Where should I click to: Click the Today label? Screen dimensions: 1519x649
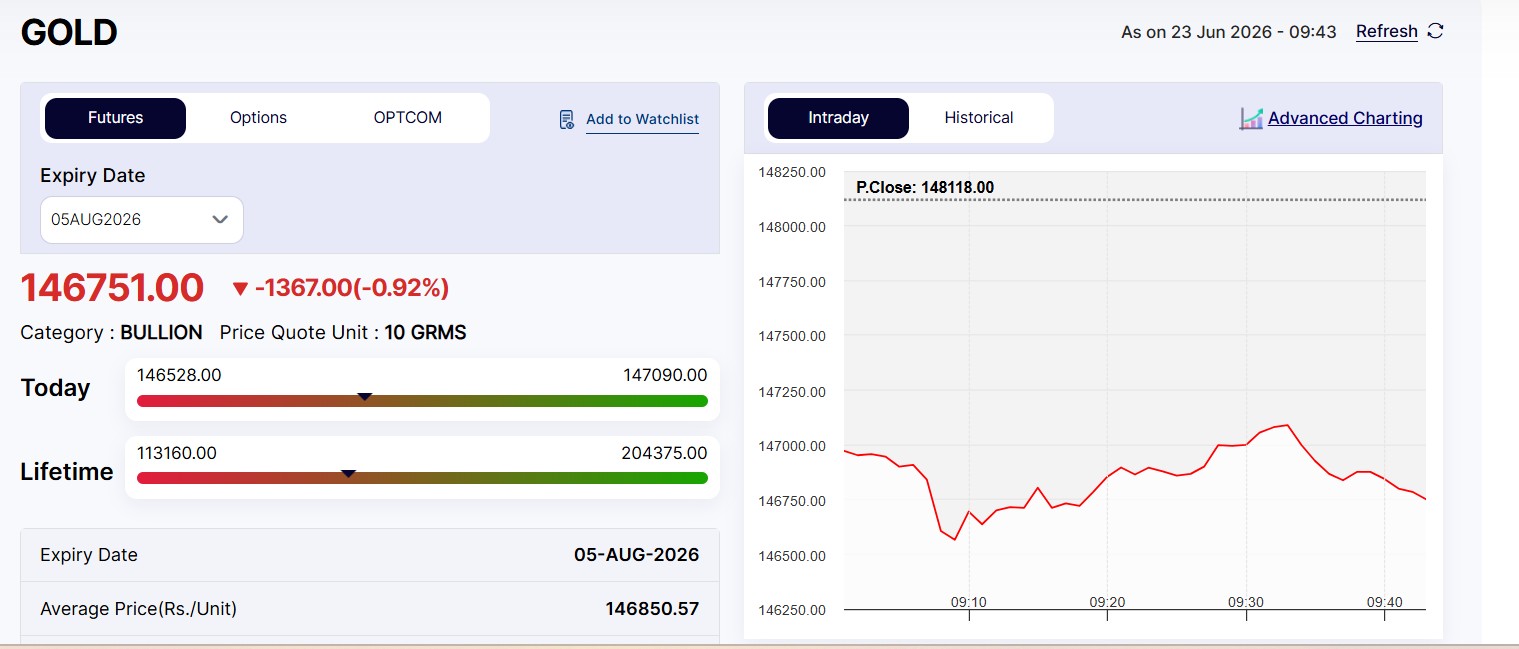pos(55,388)
